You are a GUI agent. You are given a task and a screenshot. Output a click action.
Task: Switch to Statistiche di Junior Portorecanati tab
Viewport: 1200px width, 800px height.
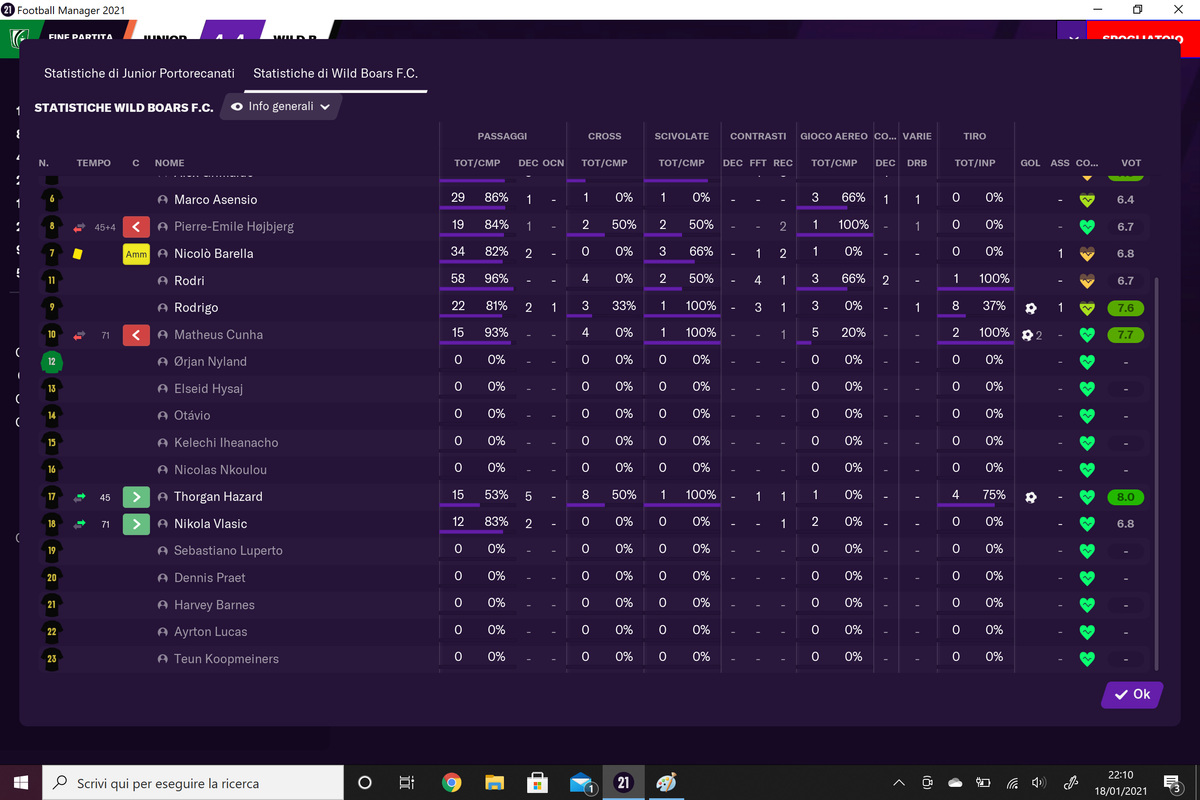click(139, 73)
